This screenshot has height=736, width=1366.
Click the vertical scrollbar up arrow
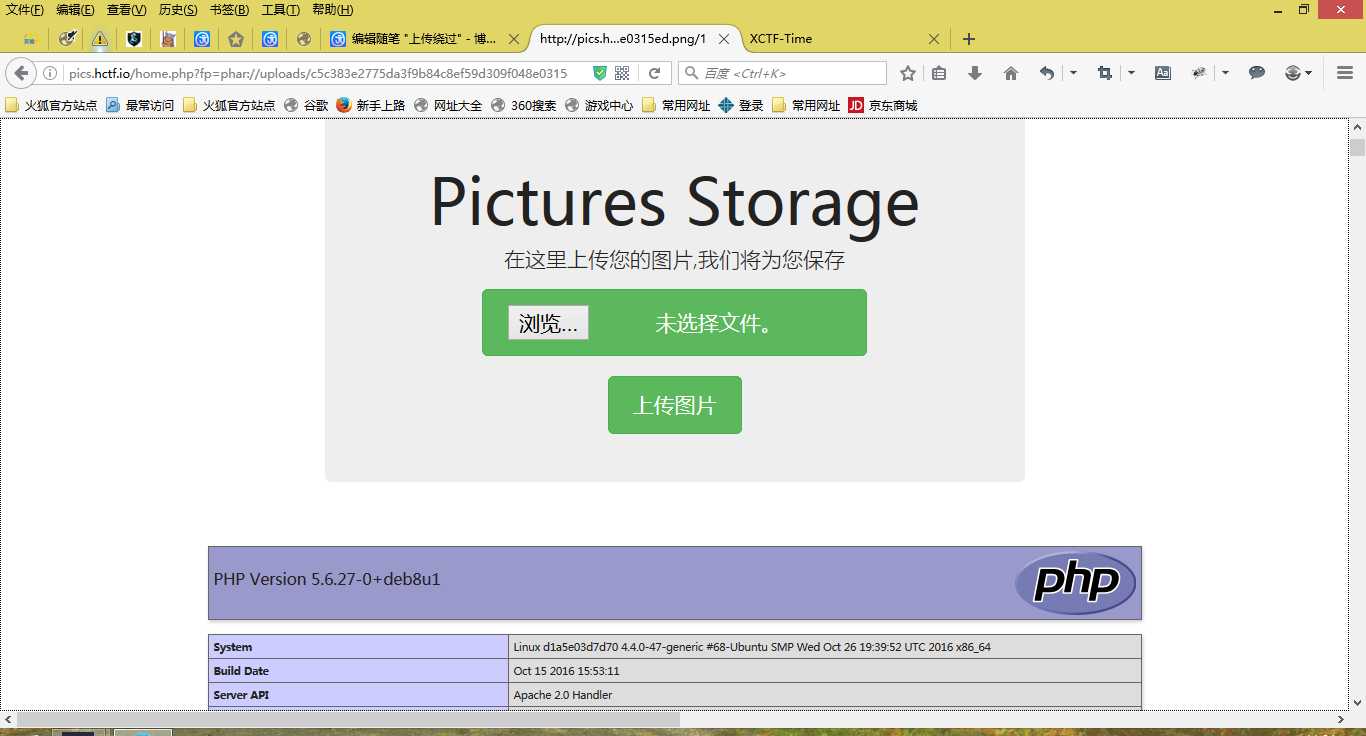(1357, 127)
